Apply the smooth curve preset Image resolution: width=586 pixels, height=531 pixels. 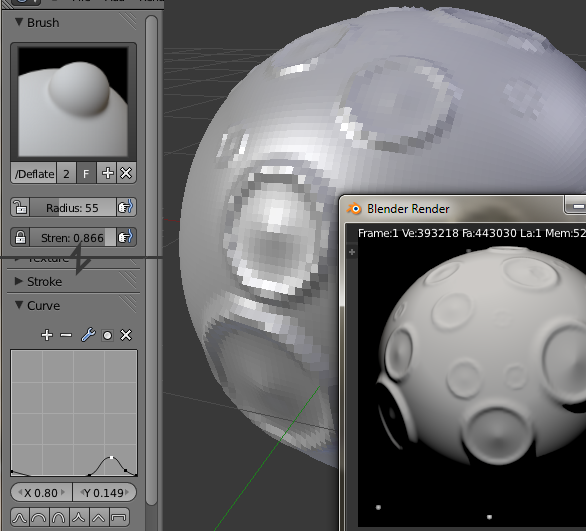click(x=20, y=517)
